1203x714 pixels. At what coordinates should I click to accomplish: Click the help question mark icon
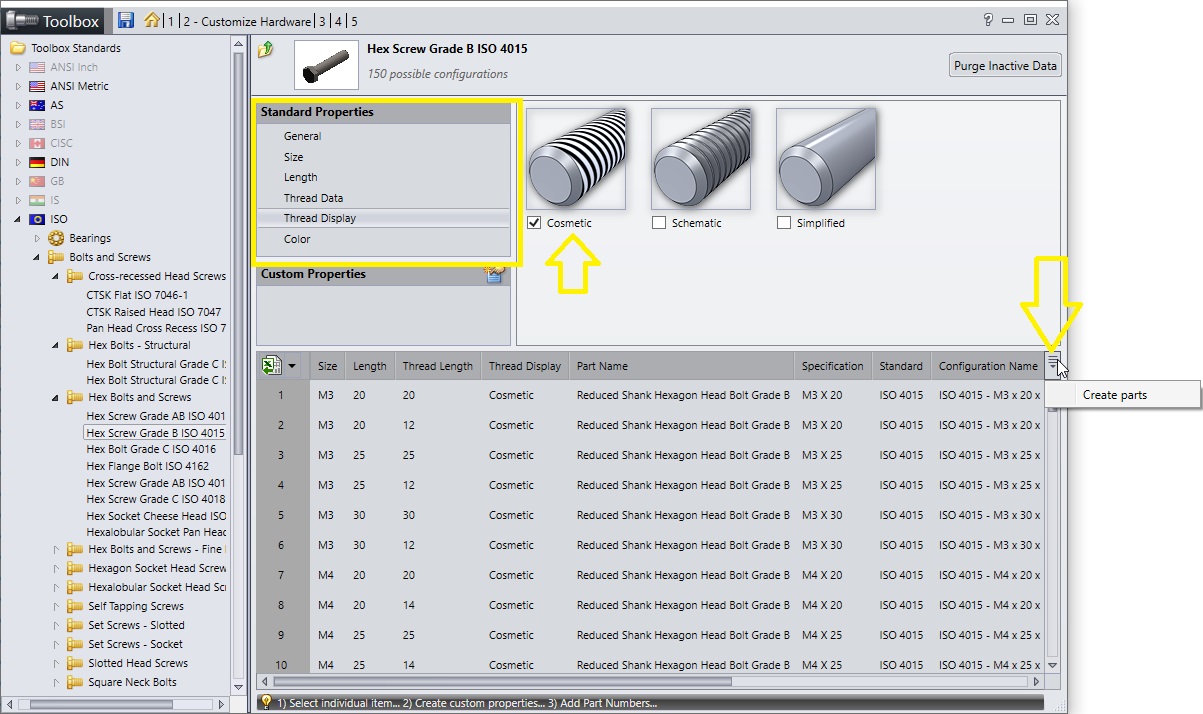(x=988, y=19)
